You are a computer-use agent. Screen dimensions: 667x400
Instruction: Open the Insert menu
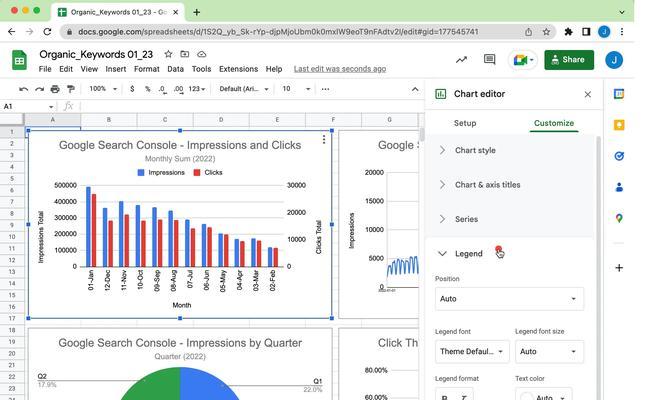pos(116,69)
